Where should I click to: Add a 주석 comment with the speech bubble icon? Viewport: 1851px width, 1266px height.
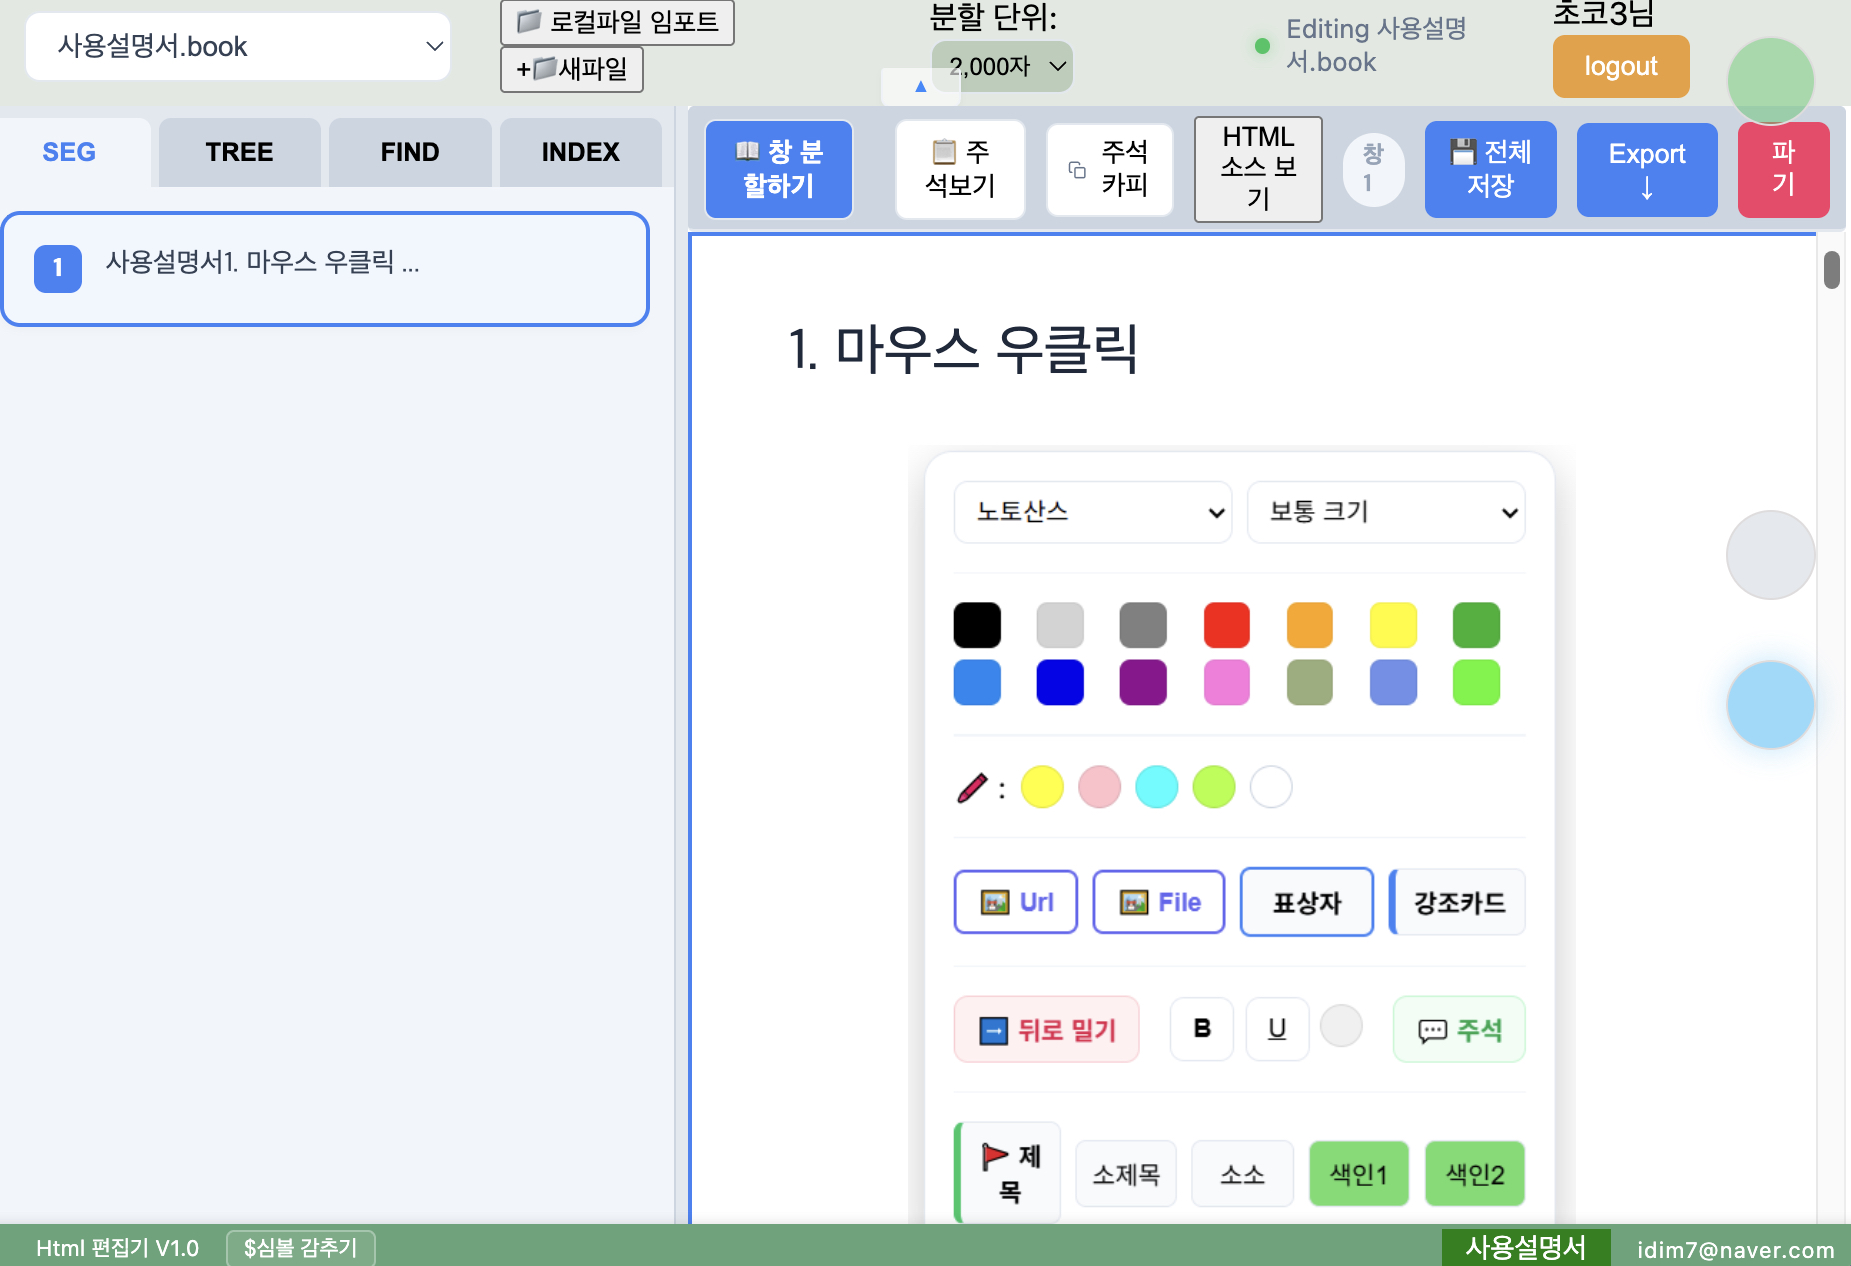(1459, 1029)
